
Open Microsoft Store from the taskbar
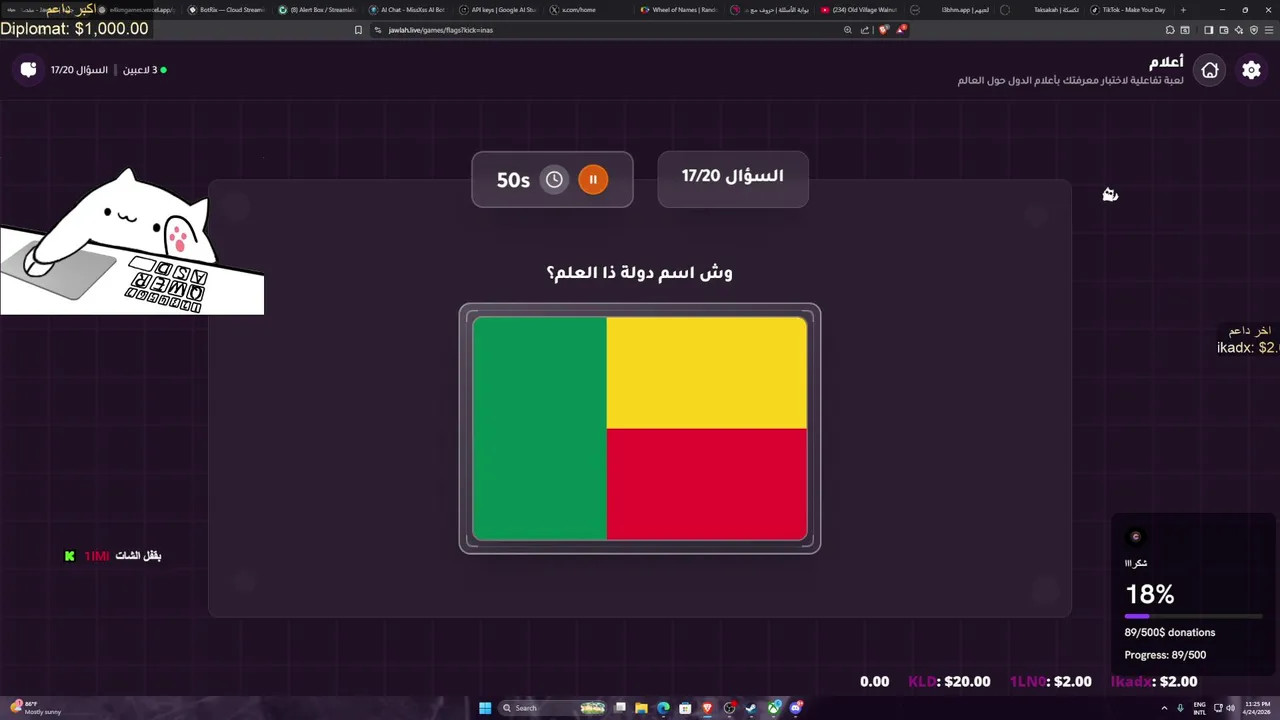[685, 708]
